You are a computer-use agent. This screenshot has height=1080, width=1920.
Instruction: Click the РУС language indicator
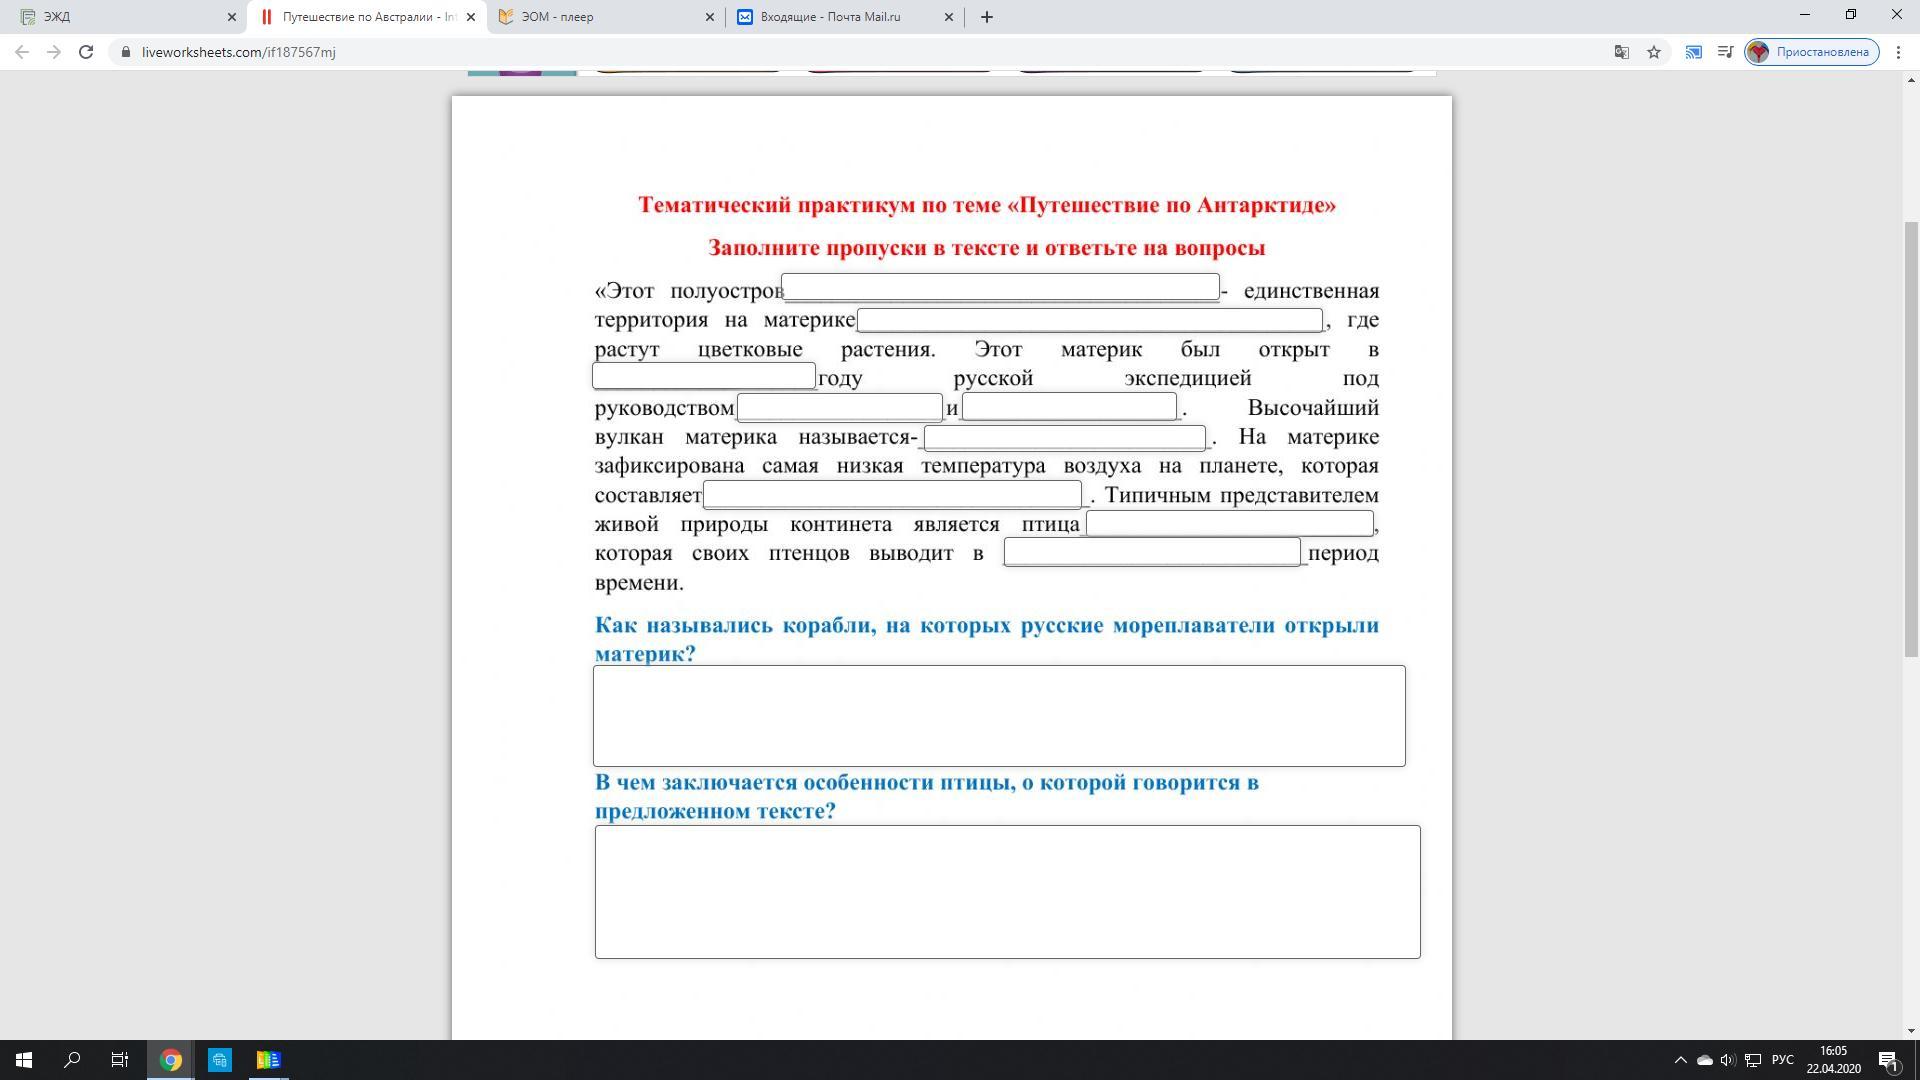coord(1782,1060)
